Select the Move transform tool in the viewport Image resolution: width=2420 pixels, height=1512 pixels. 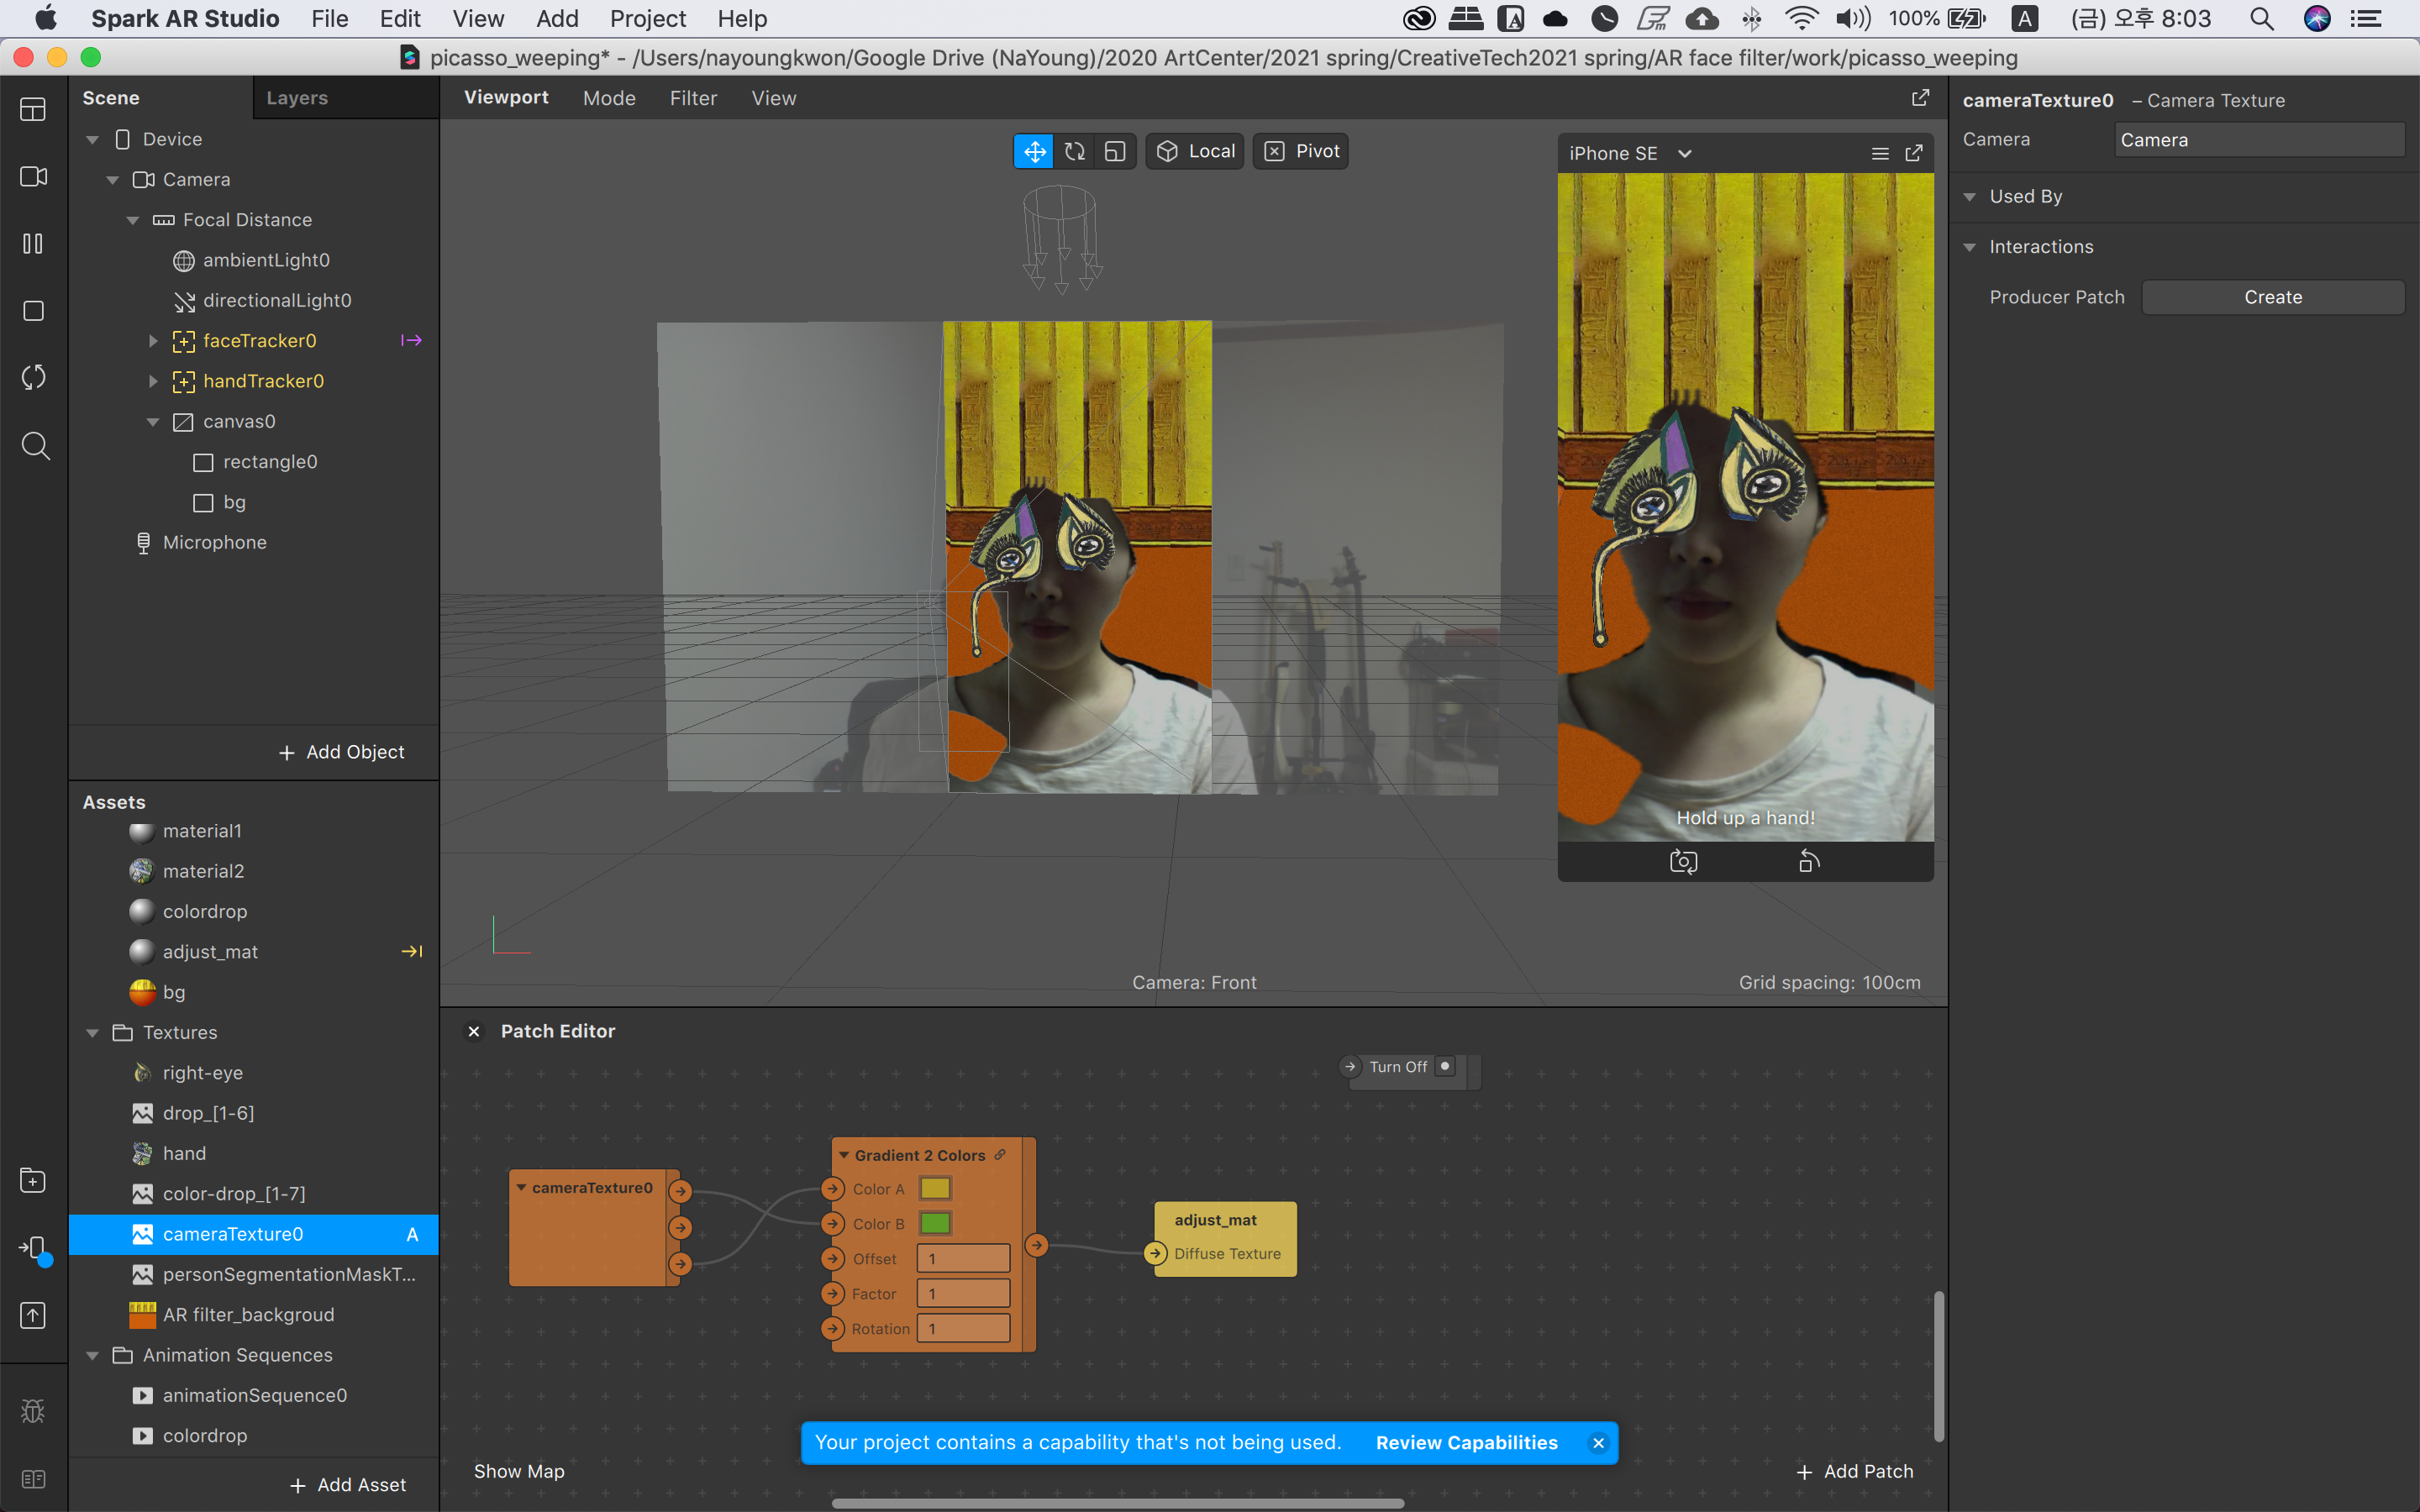tap(1034, 151)
